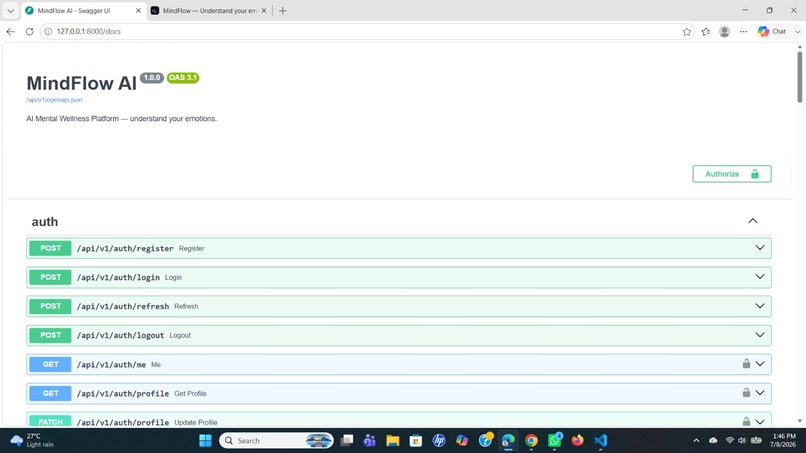Open Microsoft Store from the taskbar
Screen dimensions: 806x453
pos(416,441)
